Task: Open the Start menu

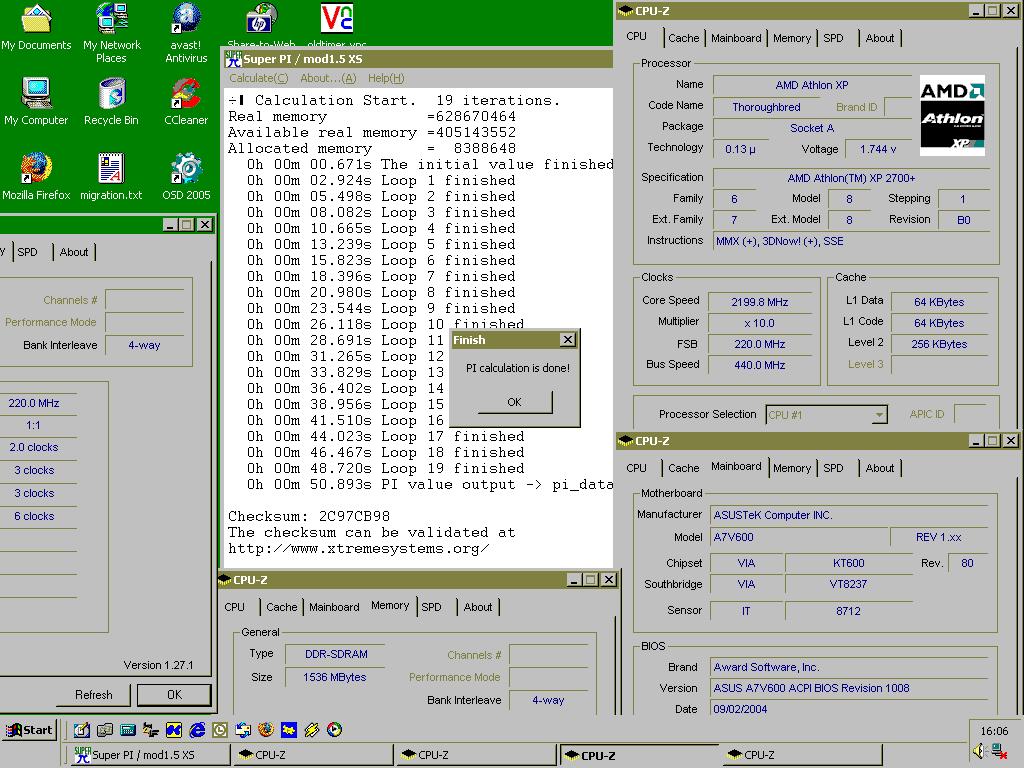Action: (x=30, y=730)
